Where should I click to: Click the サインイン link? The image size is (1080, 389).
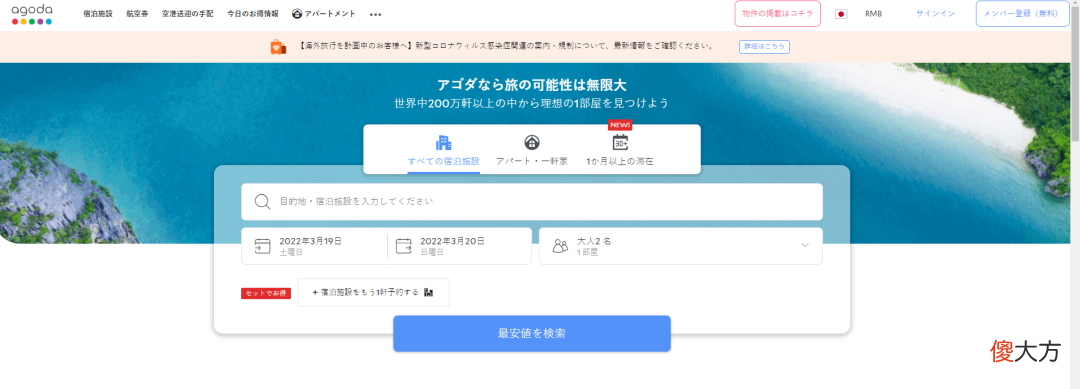pyautogui.click(x=935, y=14)
